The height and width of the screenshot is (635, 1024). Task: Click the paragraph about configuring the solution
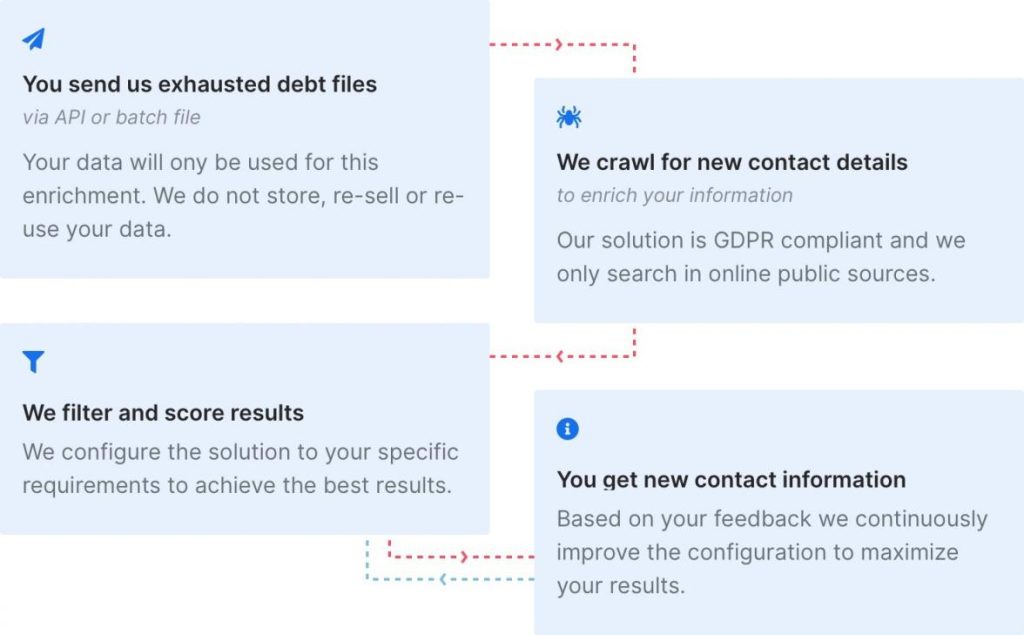tap(241, 468)
